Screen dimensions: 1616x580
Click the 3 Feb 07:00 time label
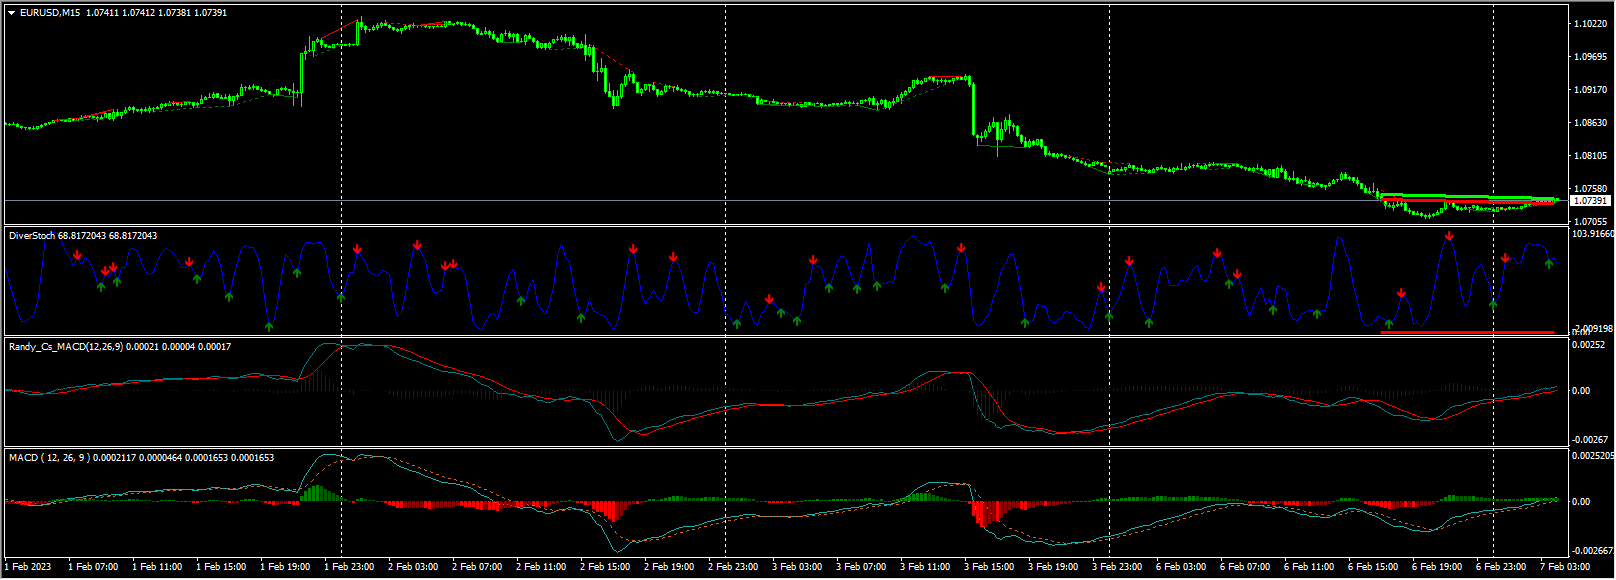point(861,567)
